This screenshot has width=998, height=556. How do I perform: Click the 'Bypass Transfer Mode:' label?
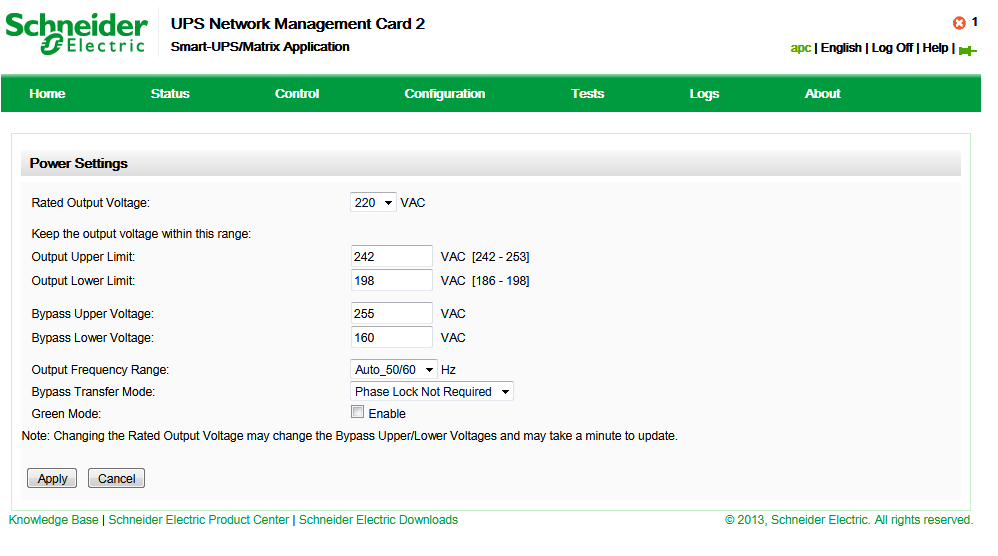[x=93, y=391]
